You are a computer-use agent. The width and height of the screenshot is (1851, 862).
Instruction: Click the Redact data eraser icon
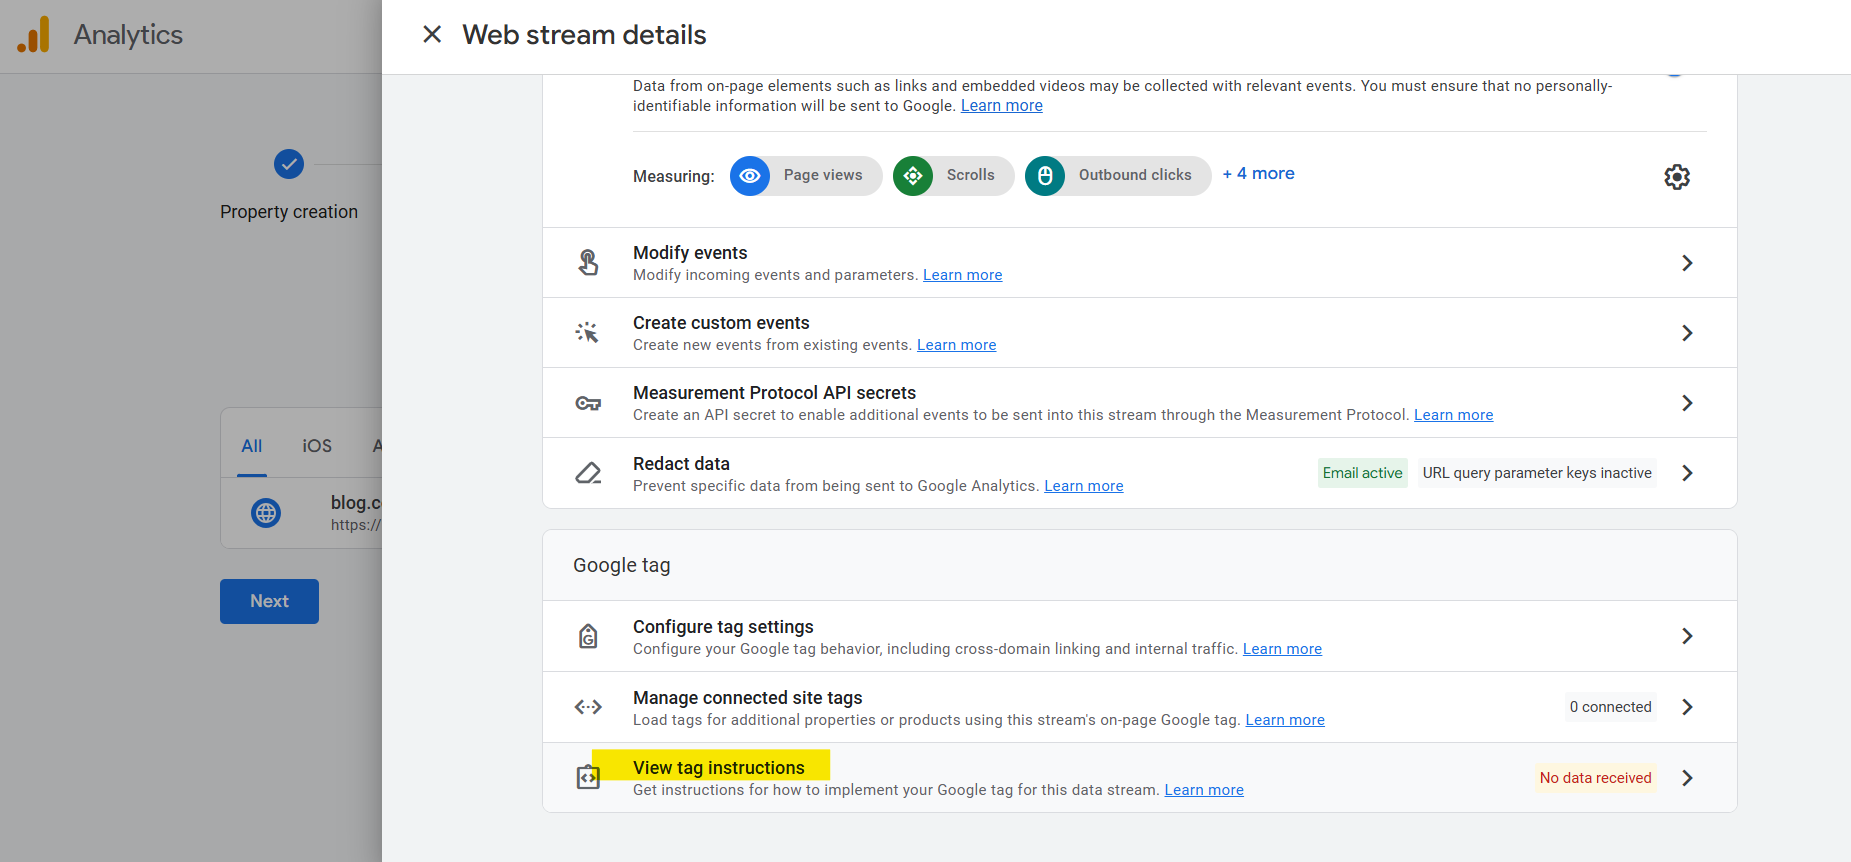(x=588, y=473)
